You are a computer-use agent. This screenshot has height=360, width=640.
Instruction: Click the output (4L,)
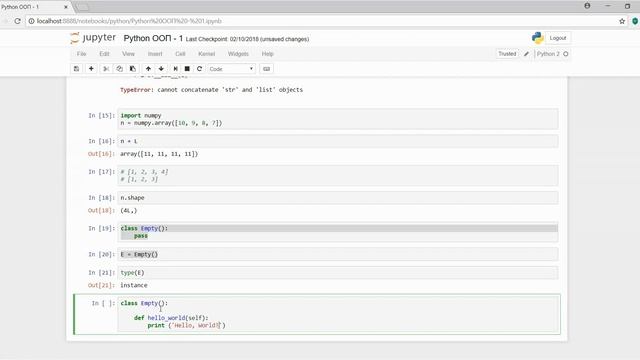point(129,211)
